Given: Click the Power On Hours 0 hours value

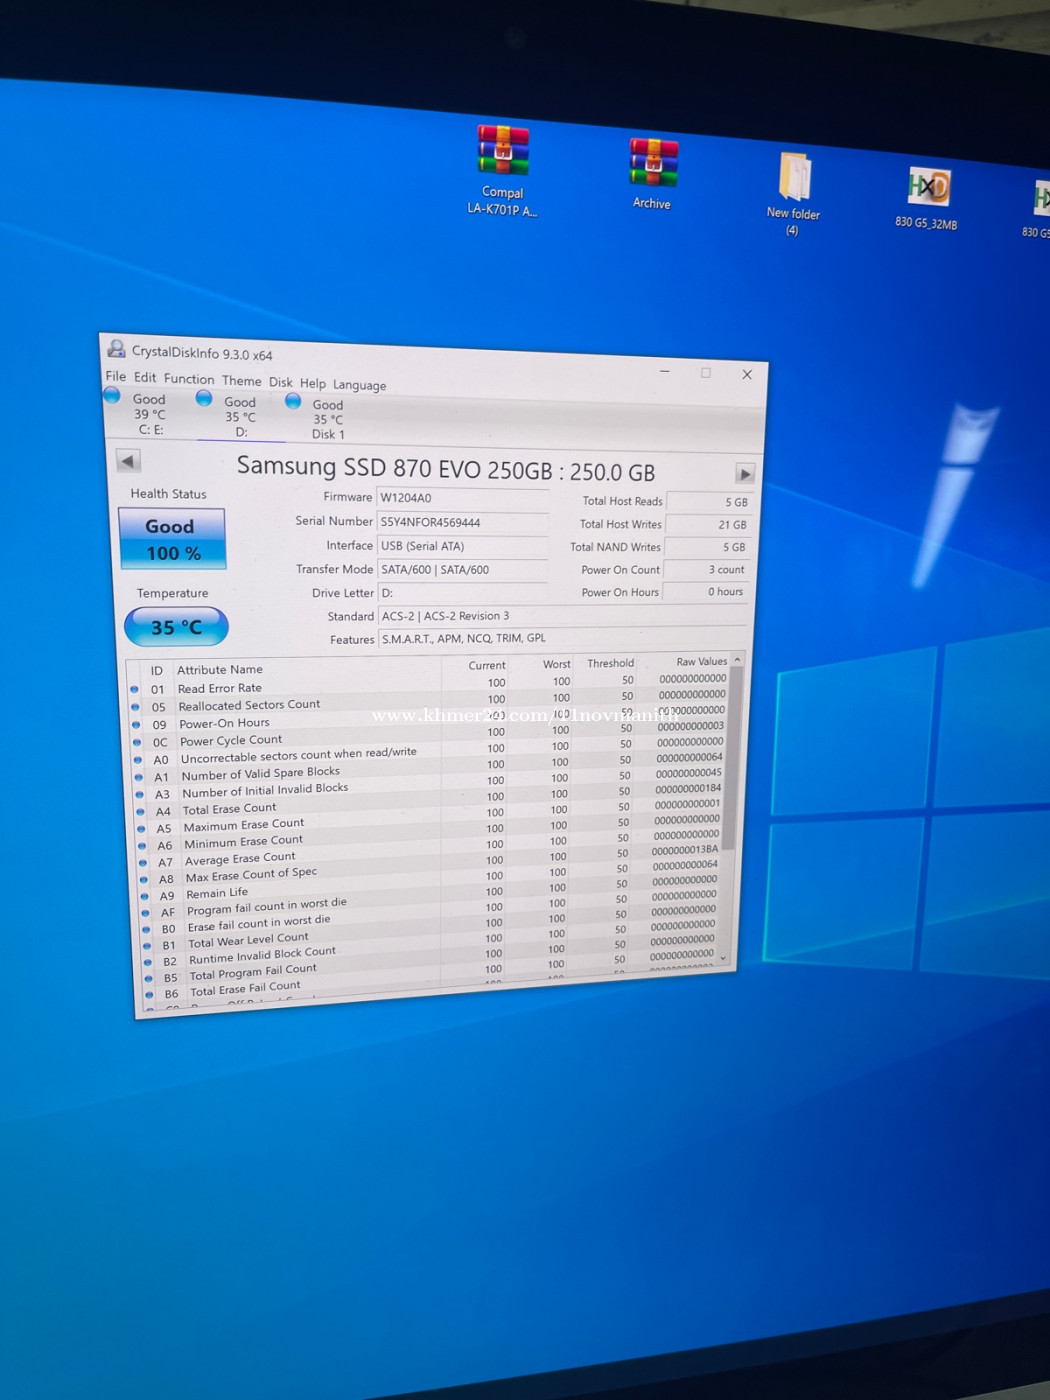Looking at the screenshot, I should [x=705, y=591].
